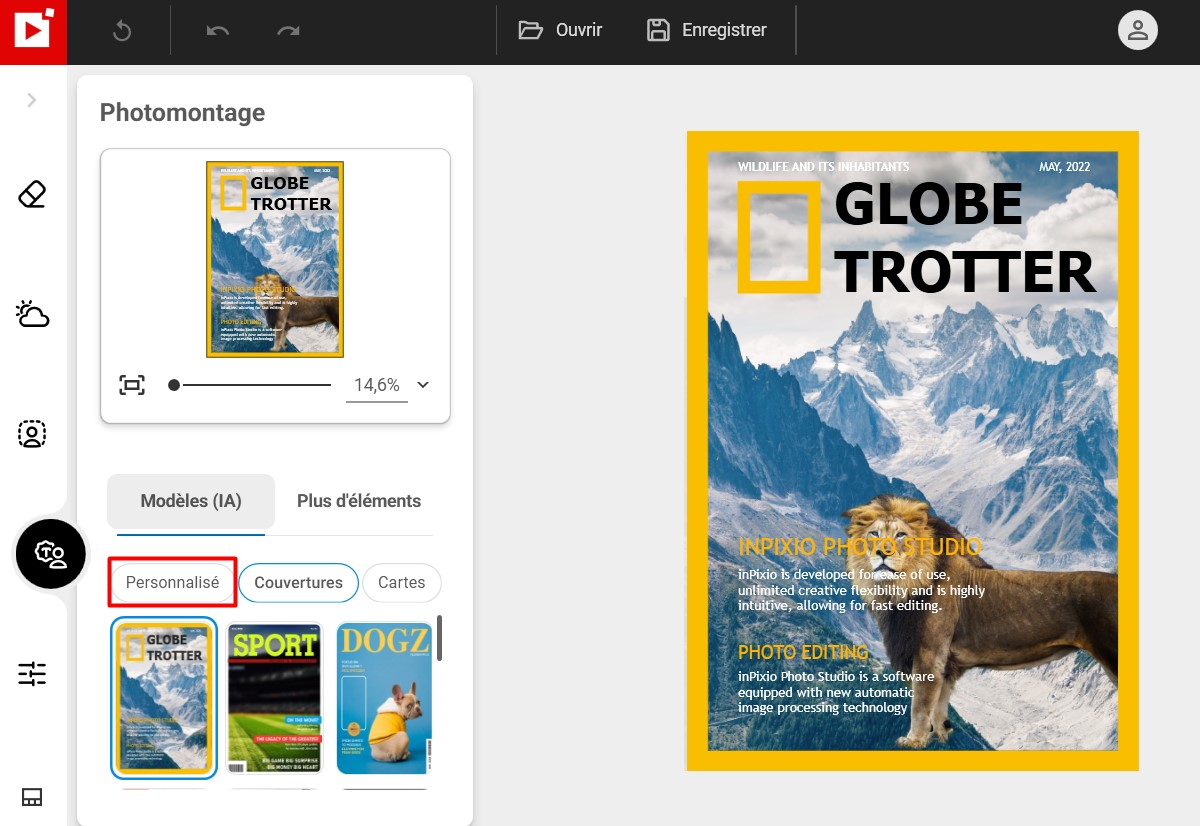
Task: Save the project with Enregistrer
Action: click(706, 30)
